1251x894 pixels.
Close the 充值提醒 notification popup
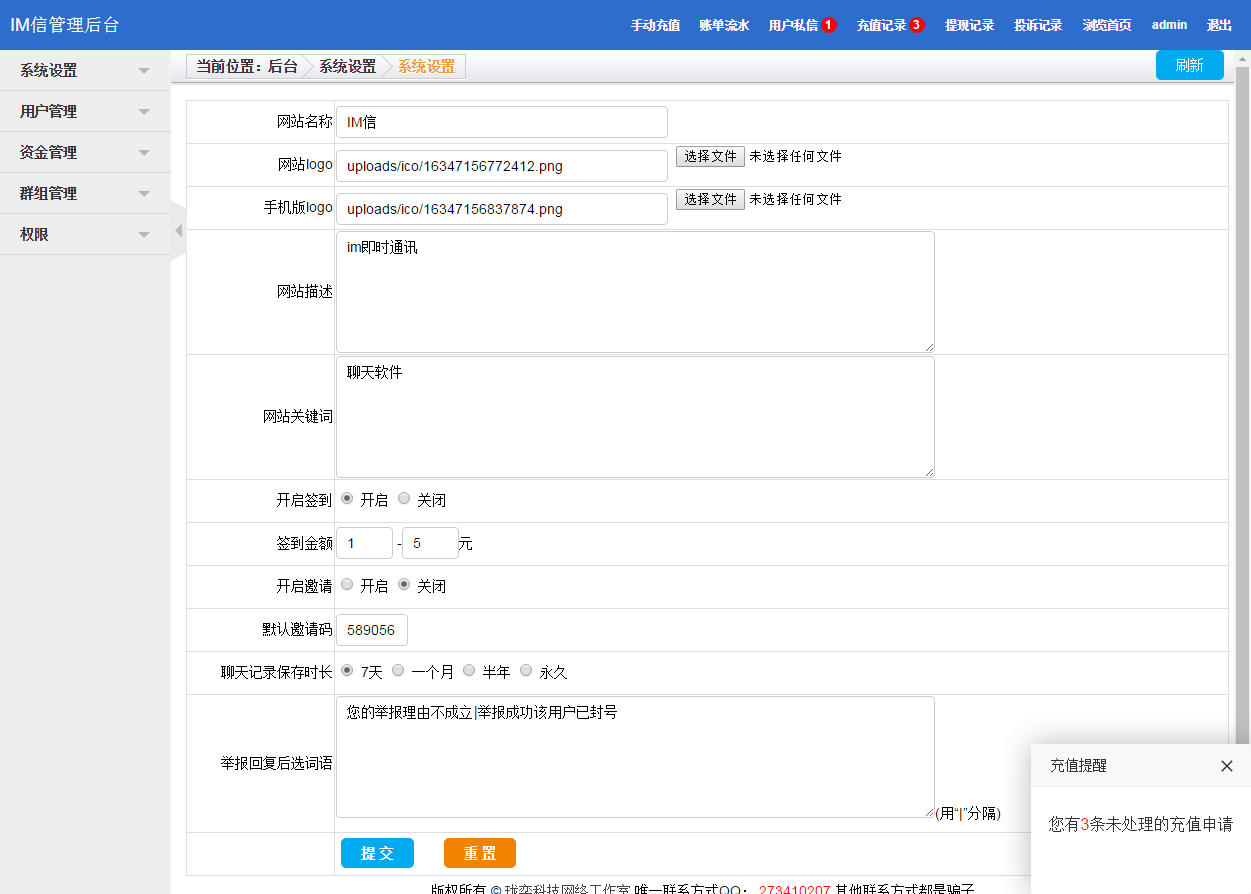pos(1227,766)
